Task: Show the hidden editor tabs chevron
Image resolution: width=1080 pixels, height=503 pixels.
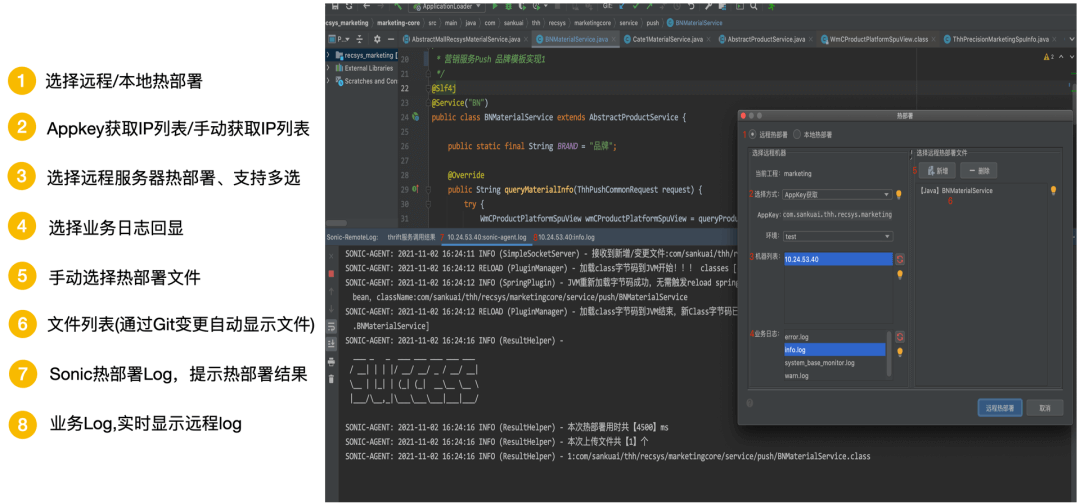Action: [x=1072, y=39]
